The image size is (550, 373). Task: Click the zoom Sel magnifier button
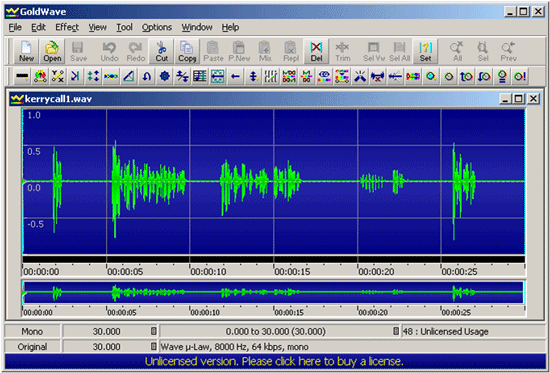point(483,51)
